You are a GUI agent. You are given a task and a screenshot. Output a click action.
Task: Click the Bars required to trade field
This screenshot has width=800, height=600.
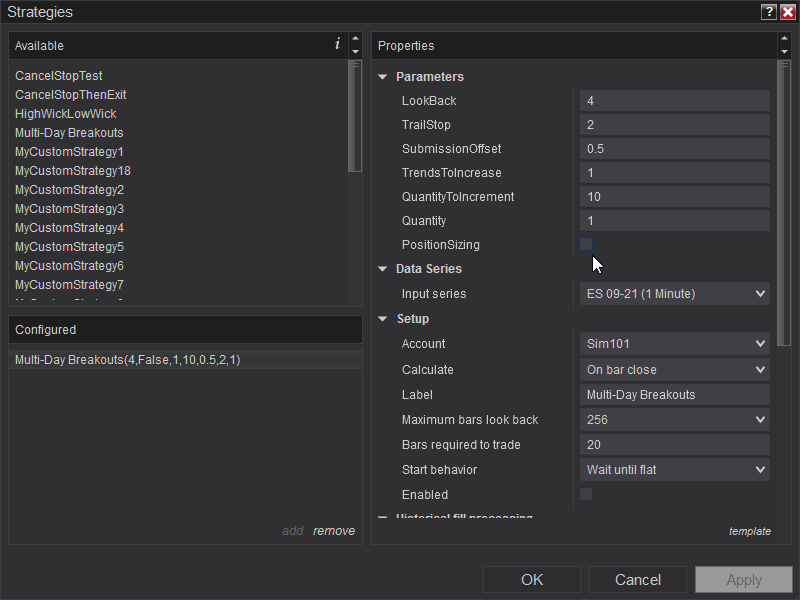click(x=674, y=445)
